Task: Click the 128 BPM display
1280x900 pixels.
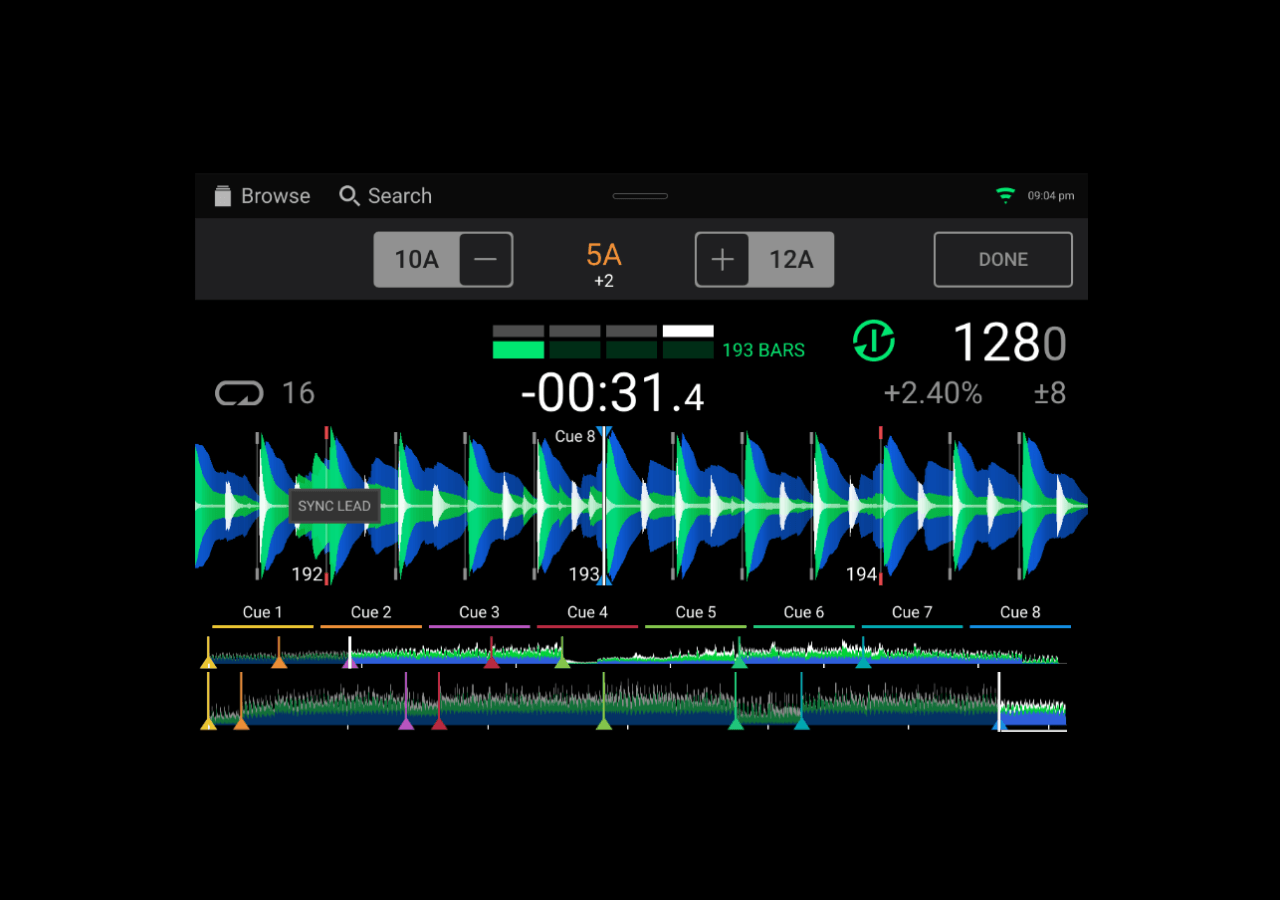Action: pos(1008,343)
